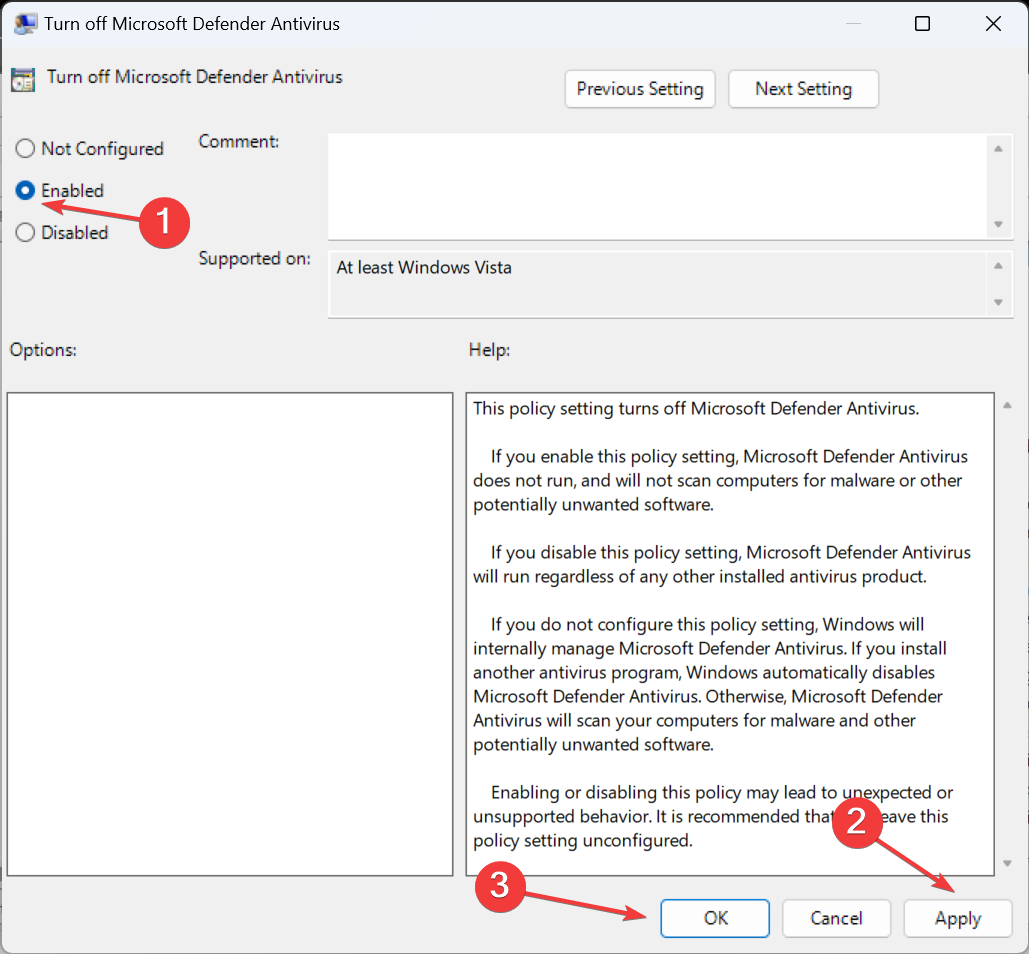Click Comment box scroll down arrow
The width and height of the screenshot is (1029, 954).
click(998, 224)
